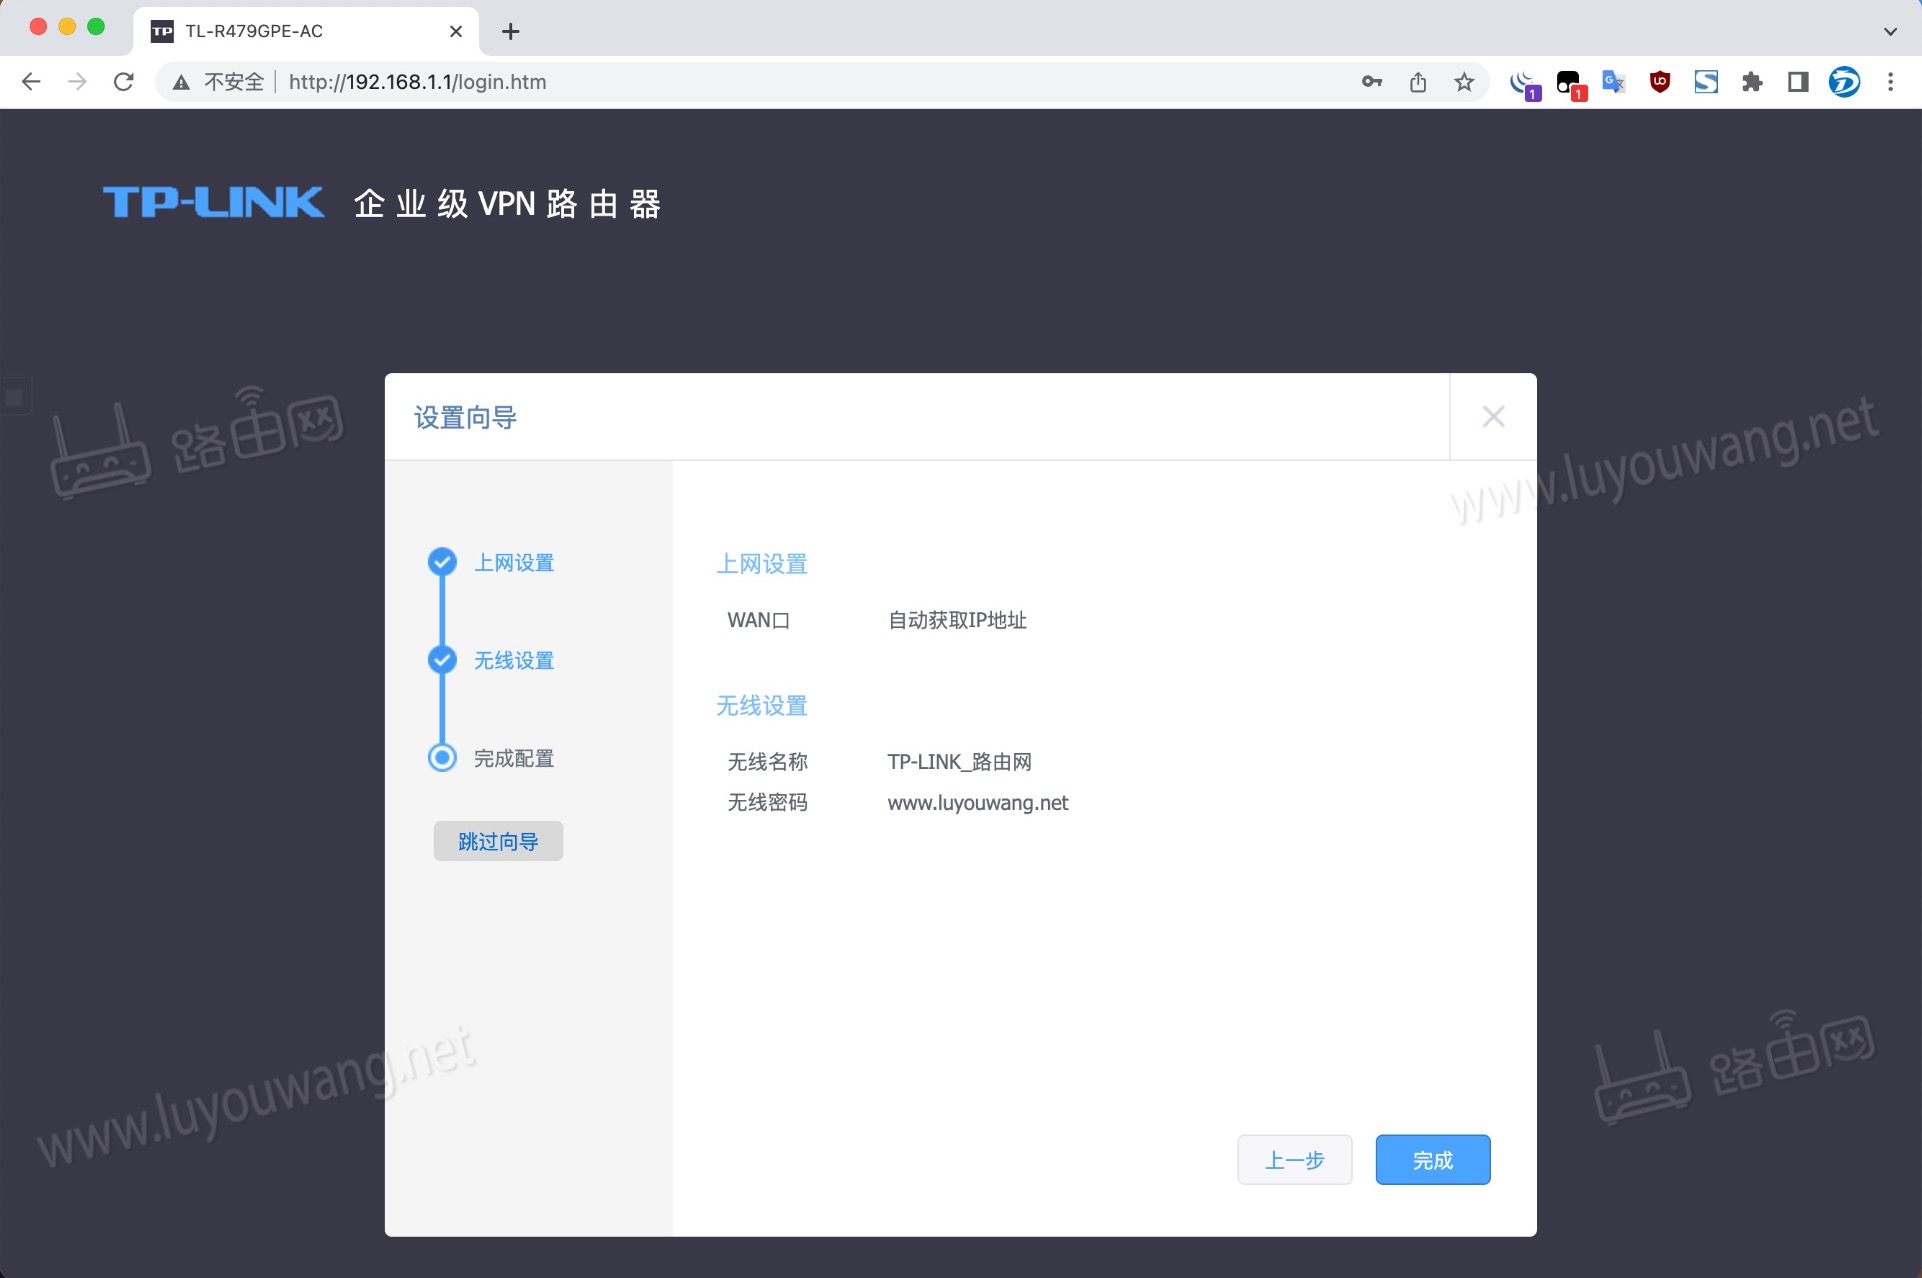Click 跳过向导 to skip the wizard

point(497,840)
